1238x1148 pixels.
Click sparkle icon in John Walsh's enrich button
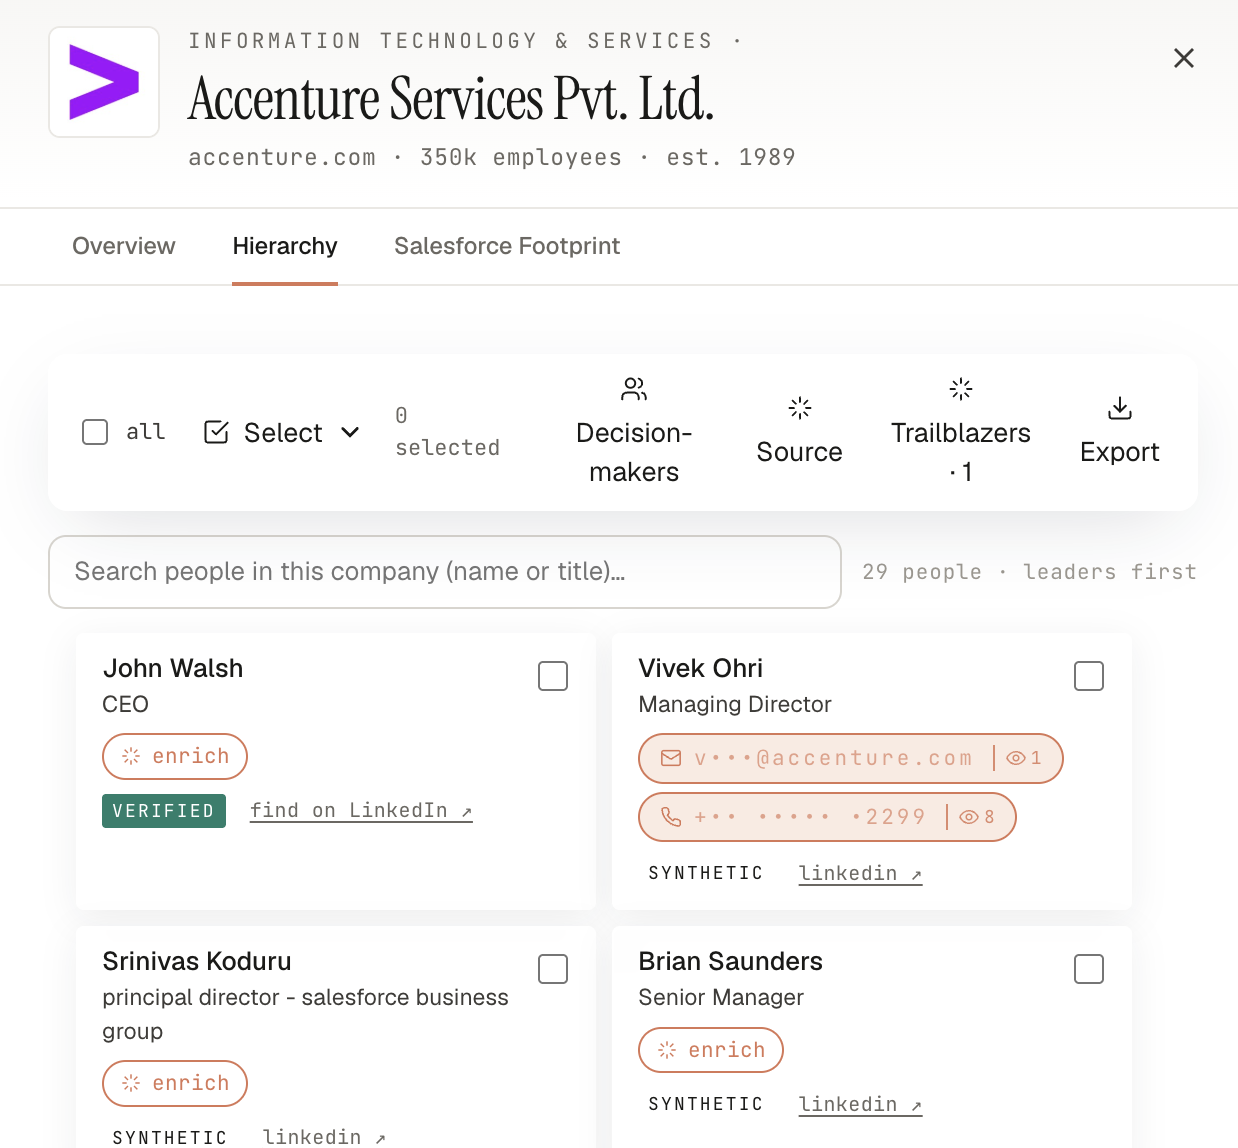[x=131, y=756]
